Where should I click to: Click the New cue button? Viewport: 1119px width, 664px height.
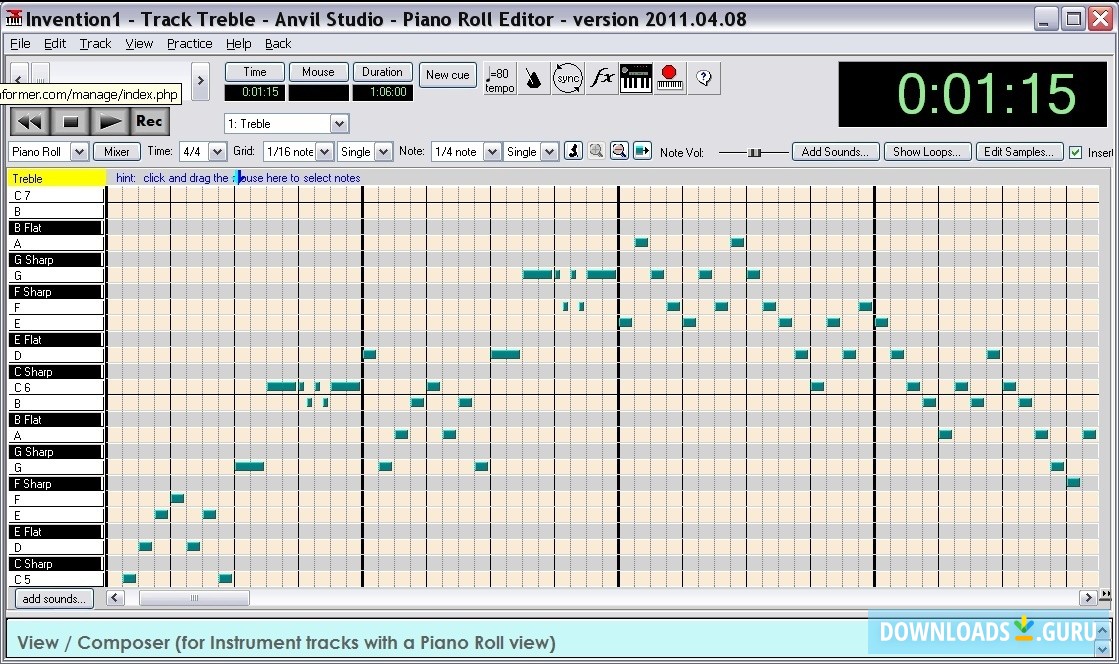[447, 75]
